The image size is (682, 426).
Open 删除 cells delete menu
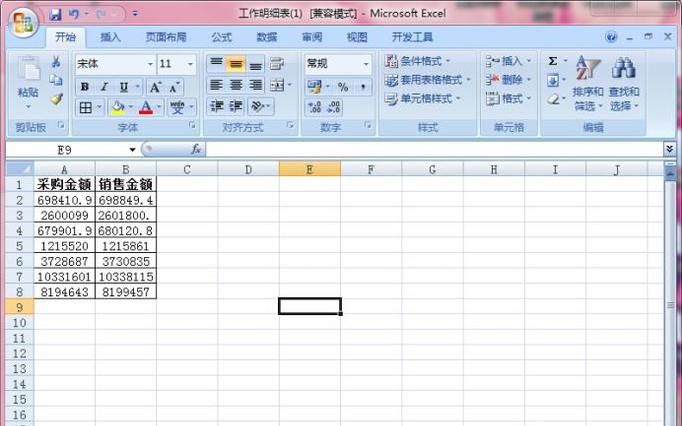(508, 80)
